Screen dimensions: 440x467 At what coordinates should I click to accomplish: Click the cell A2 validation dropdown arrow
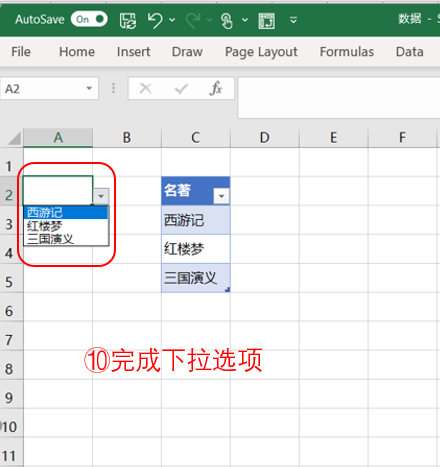pos(101,196)
